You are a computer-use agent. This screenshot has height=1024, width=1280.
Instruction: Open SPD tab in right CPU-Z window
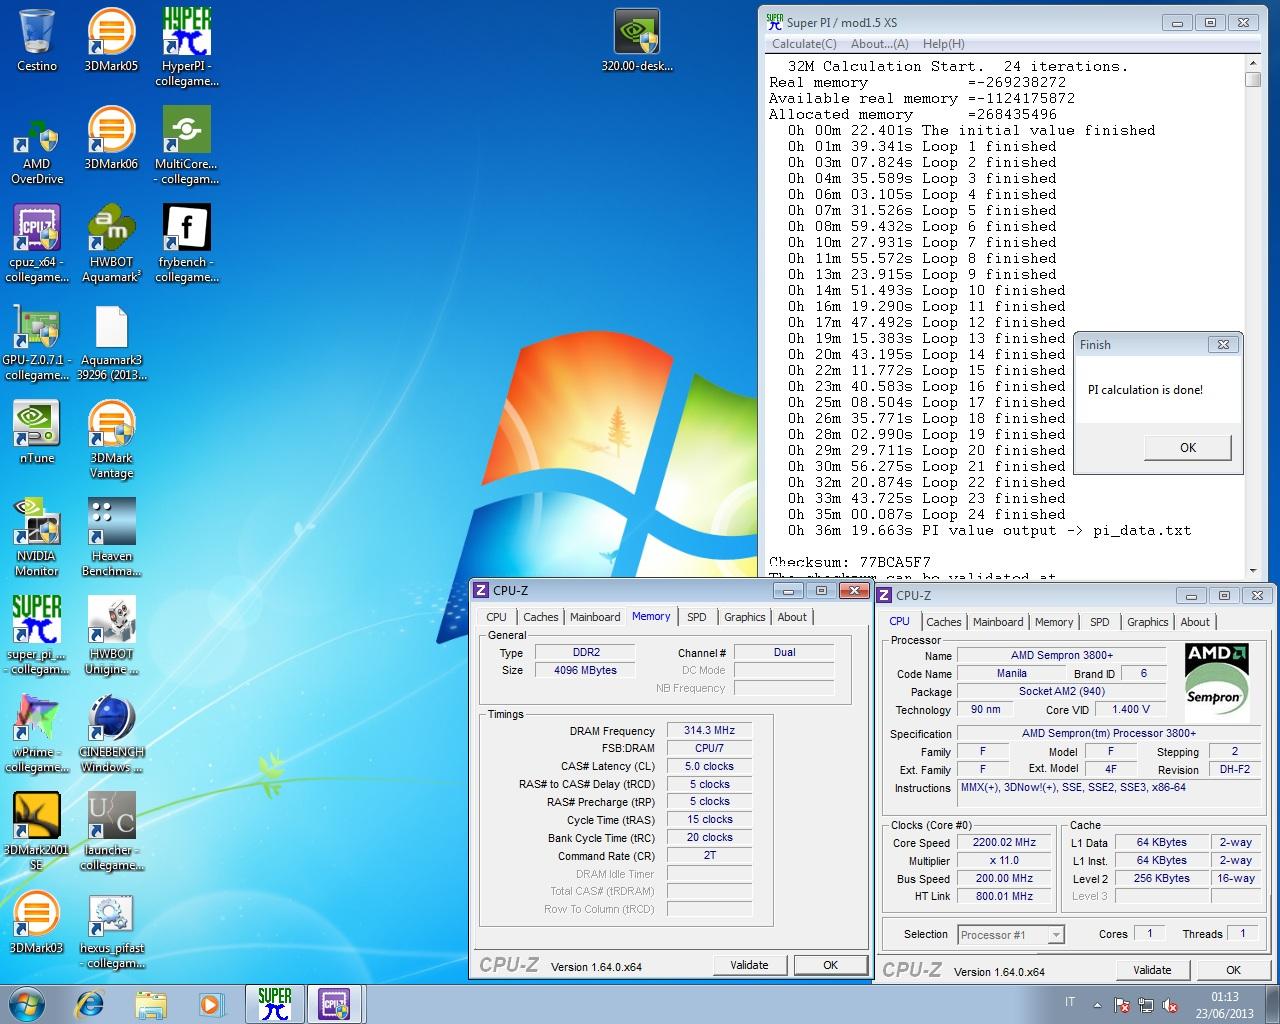pos(1100,622)
